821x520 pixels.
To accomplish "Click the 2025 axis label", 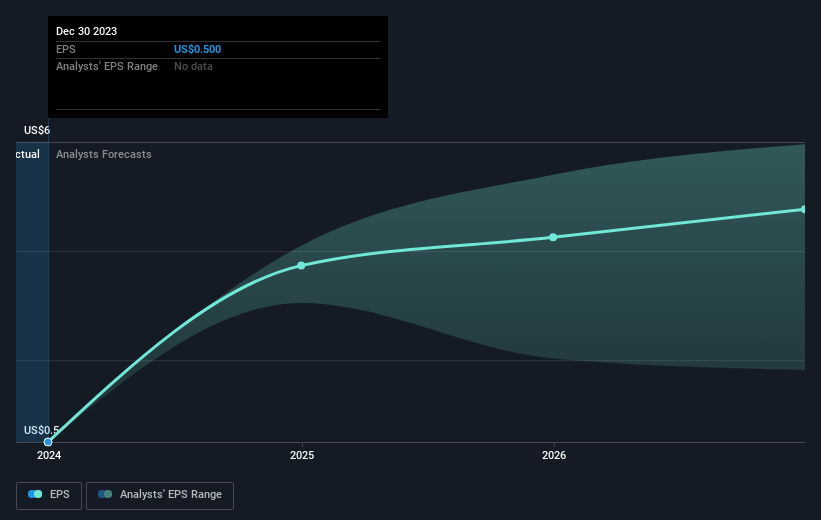I will (302, 456).
